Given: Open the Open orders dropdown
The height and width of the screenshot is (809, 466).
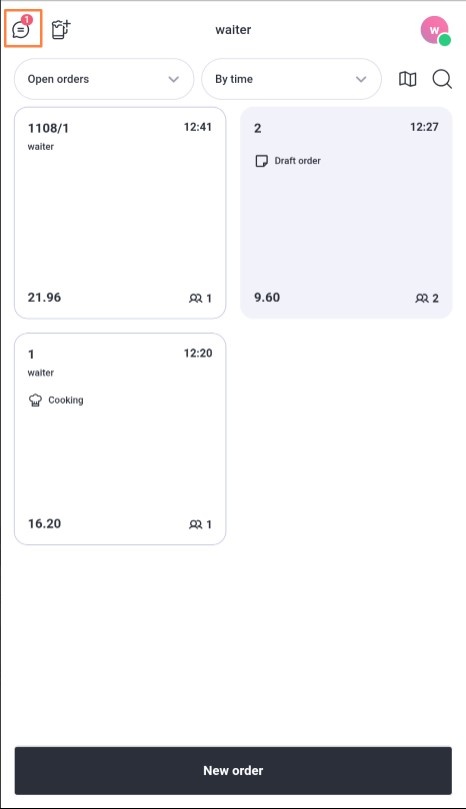Looking at the screenshot, I should click(104, 79).
